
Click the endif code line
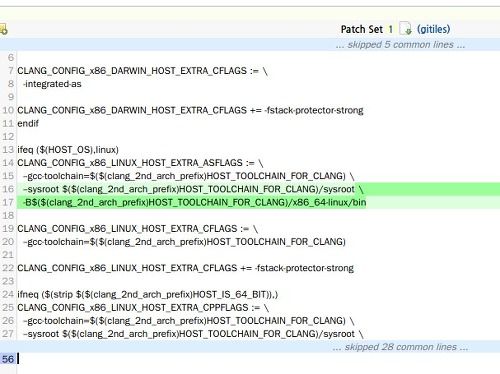(x=28, y=123)
